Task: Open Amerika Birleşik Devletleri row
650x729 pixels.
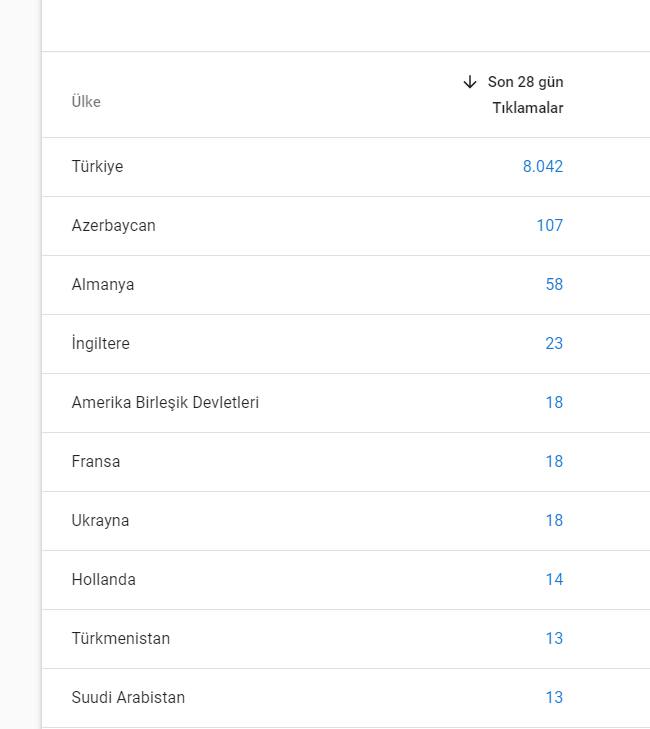Action: (346, 403)
